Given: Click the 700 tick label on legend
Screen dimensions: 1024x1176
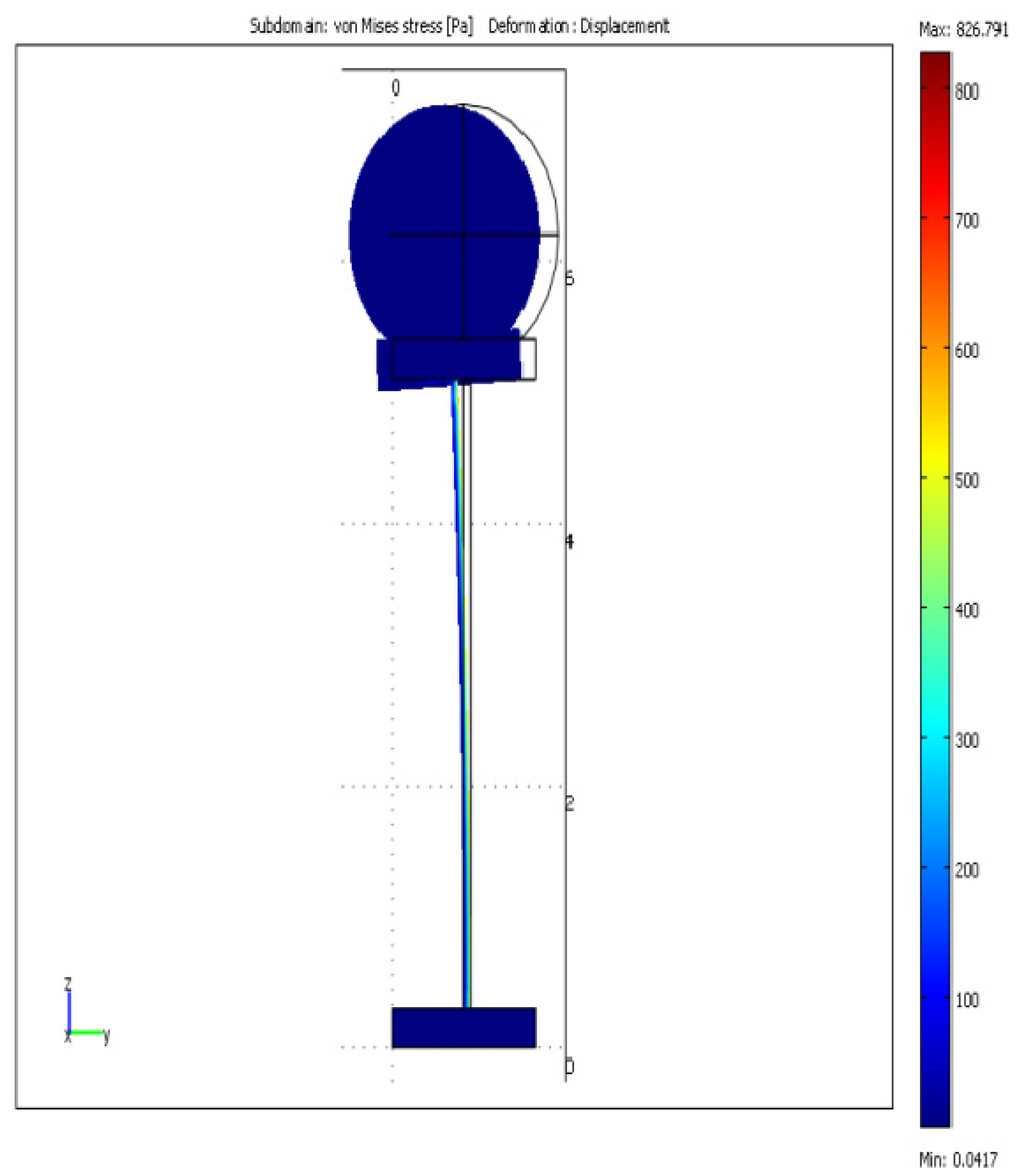Looking at the screenshot, I should (966, 220).
